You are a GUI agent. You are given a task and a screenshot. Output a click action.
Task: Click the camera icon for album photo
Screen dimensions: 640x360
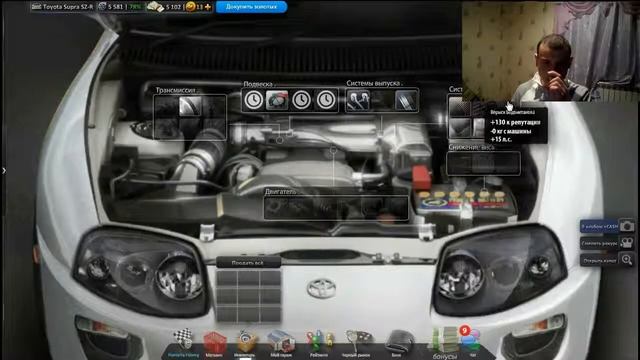(627, 226)
